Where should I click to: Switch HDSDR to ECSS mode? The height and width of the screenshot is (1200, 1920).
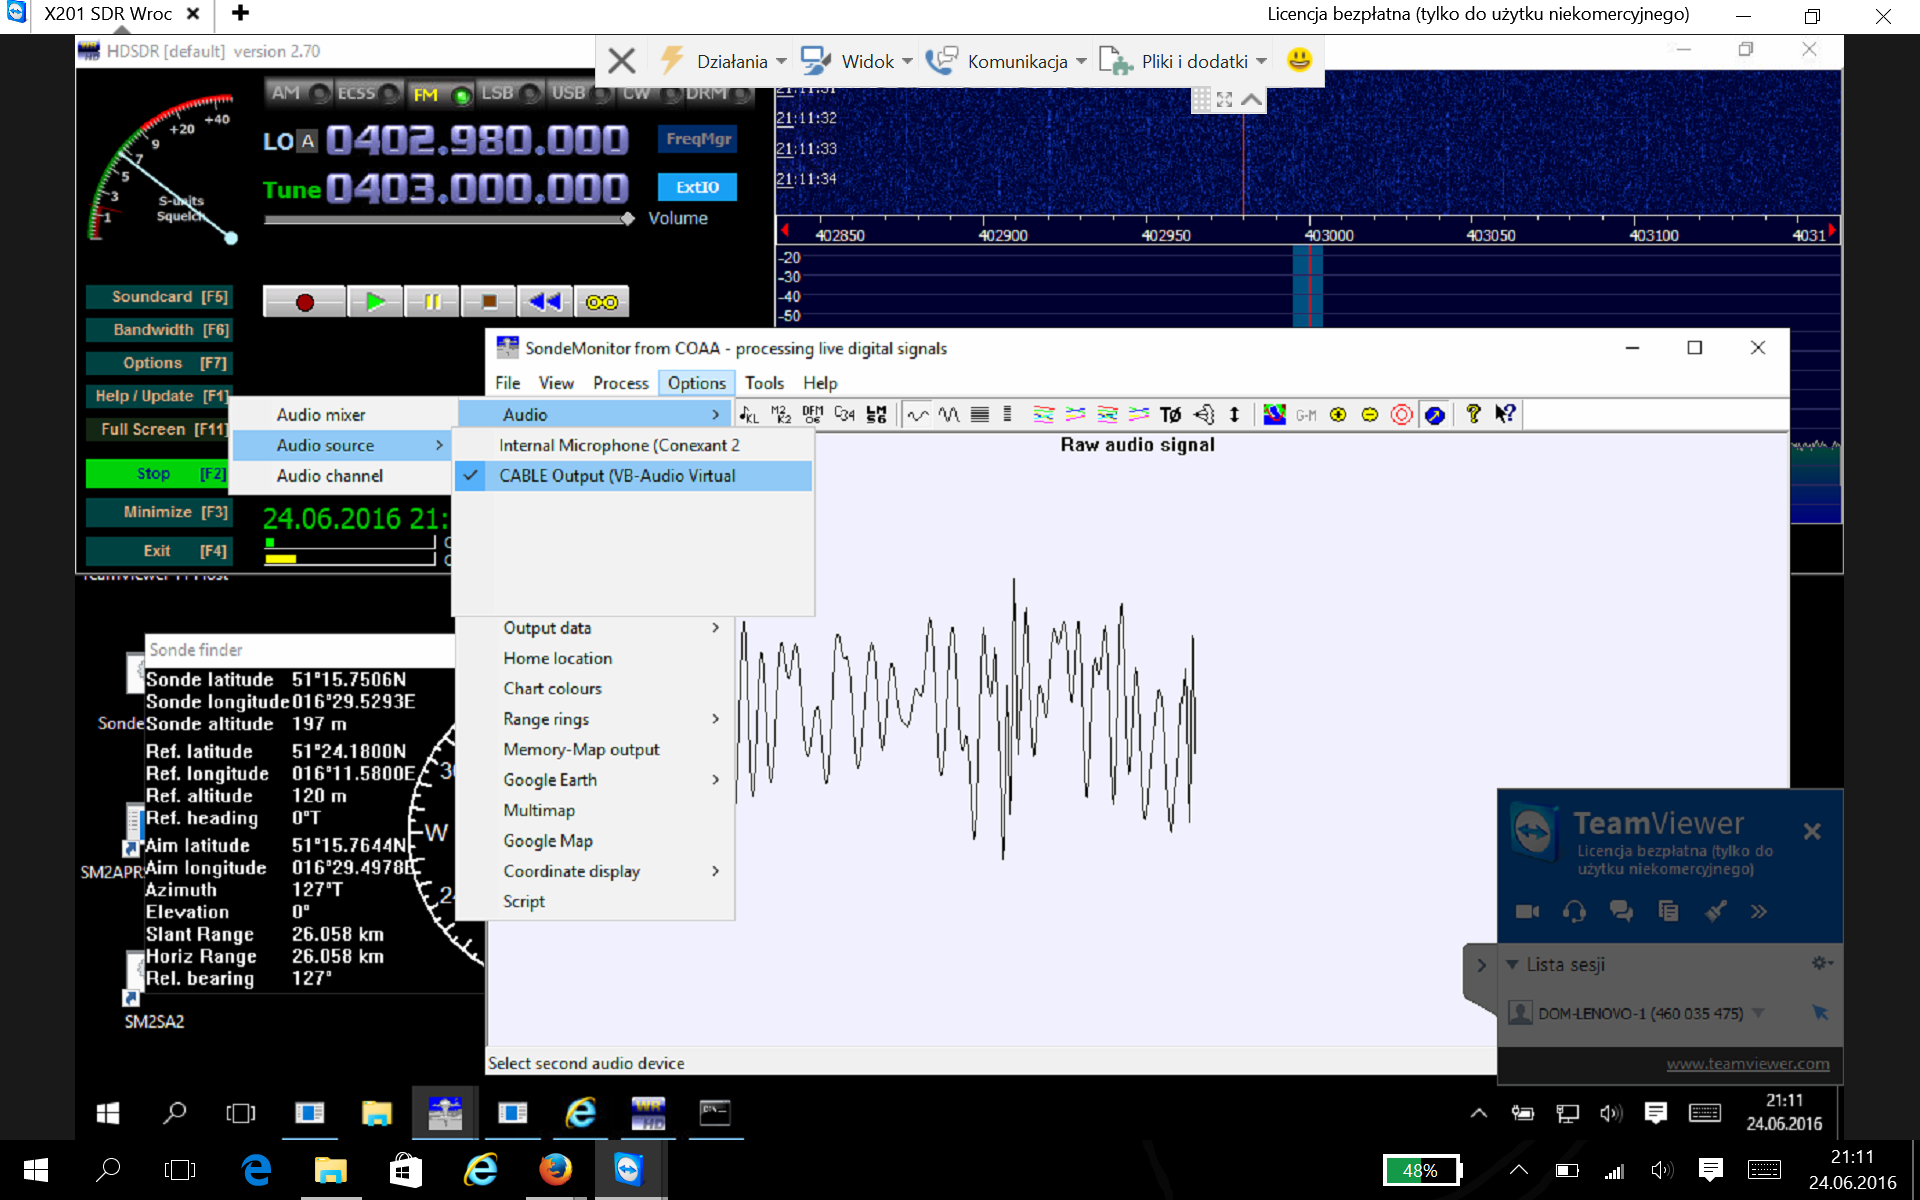pos(369,93)
